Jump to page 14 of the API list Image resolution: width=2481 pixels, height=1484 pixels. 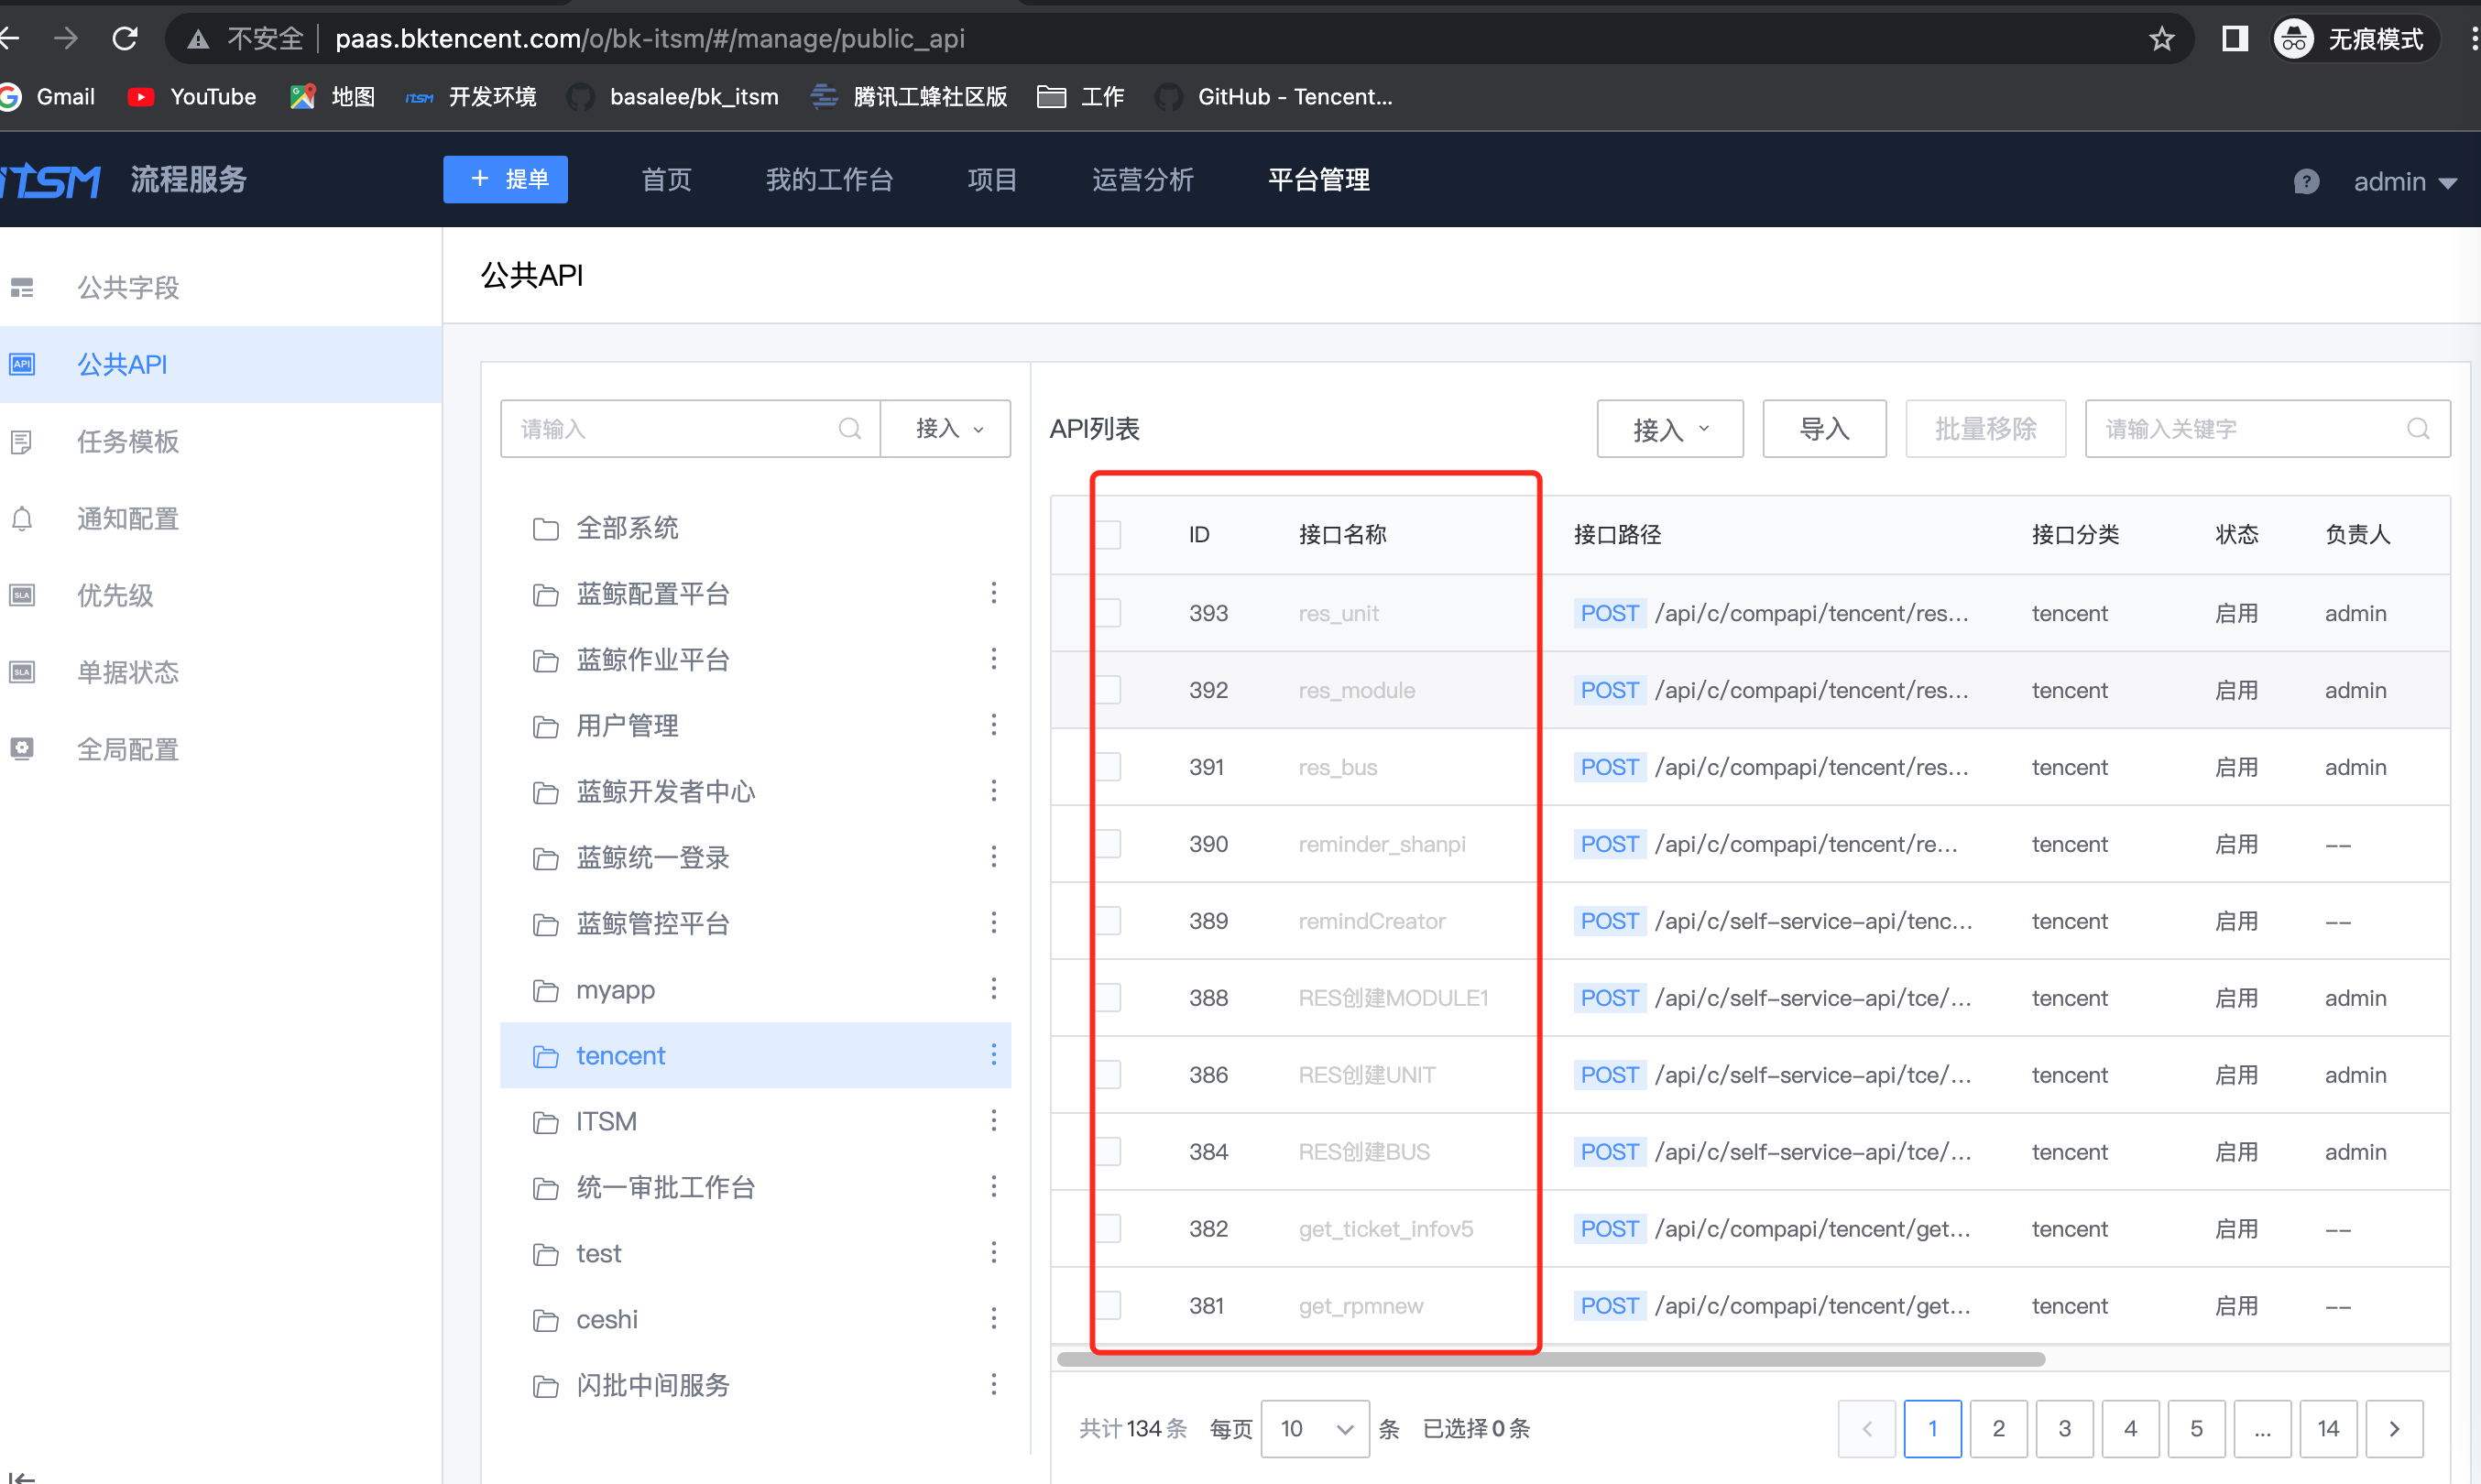(2328, 1428)
